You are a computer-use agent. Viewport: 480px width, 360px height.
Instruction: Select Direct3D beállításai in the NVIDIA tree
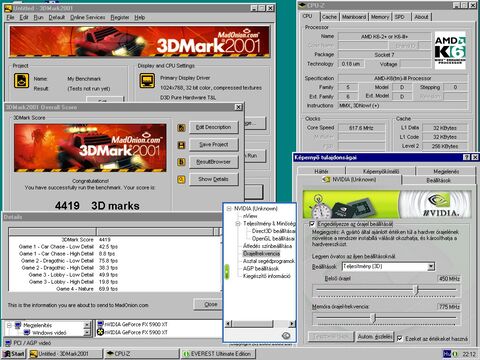[x=273, y=231]
